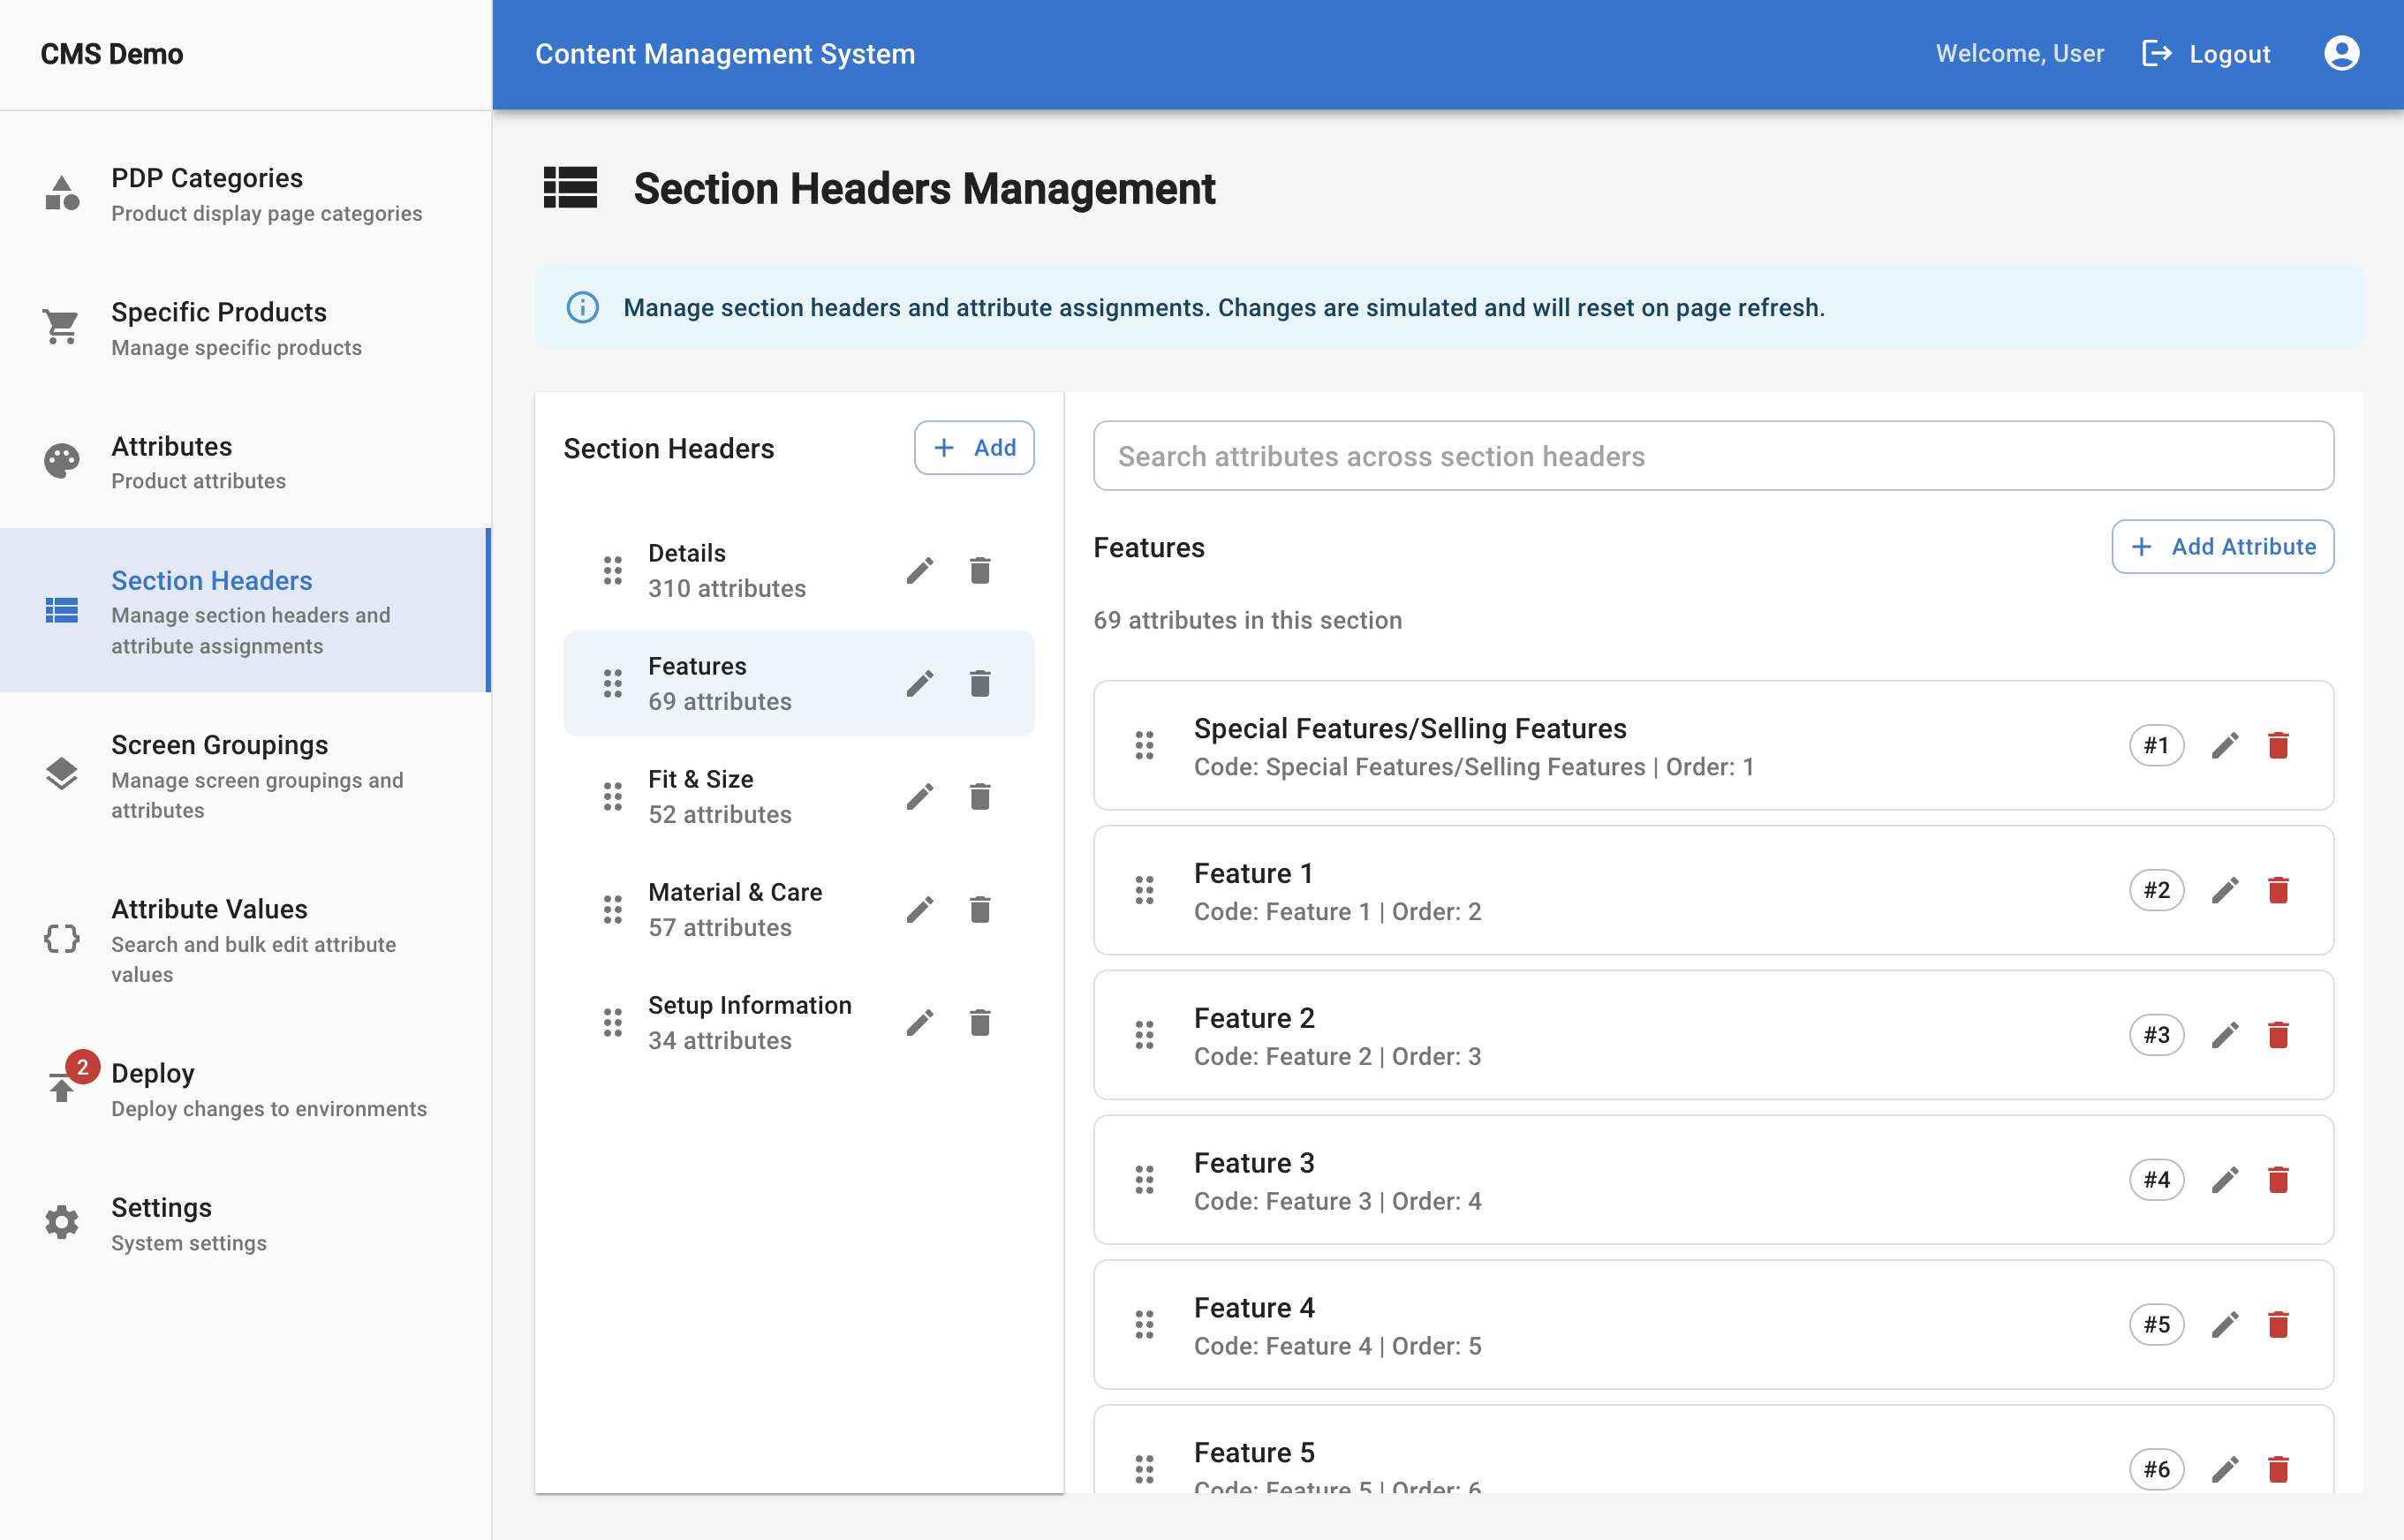
Task: Edit the Feature 1 attribute
Action: pyautogui.click(x=2225, y=890)
